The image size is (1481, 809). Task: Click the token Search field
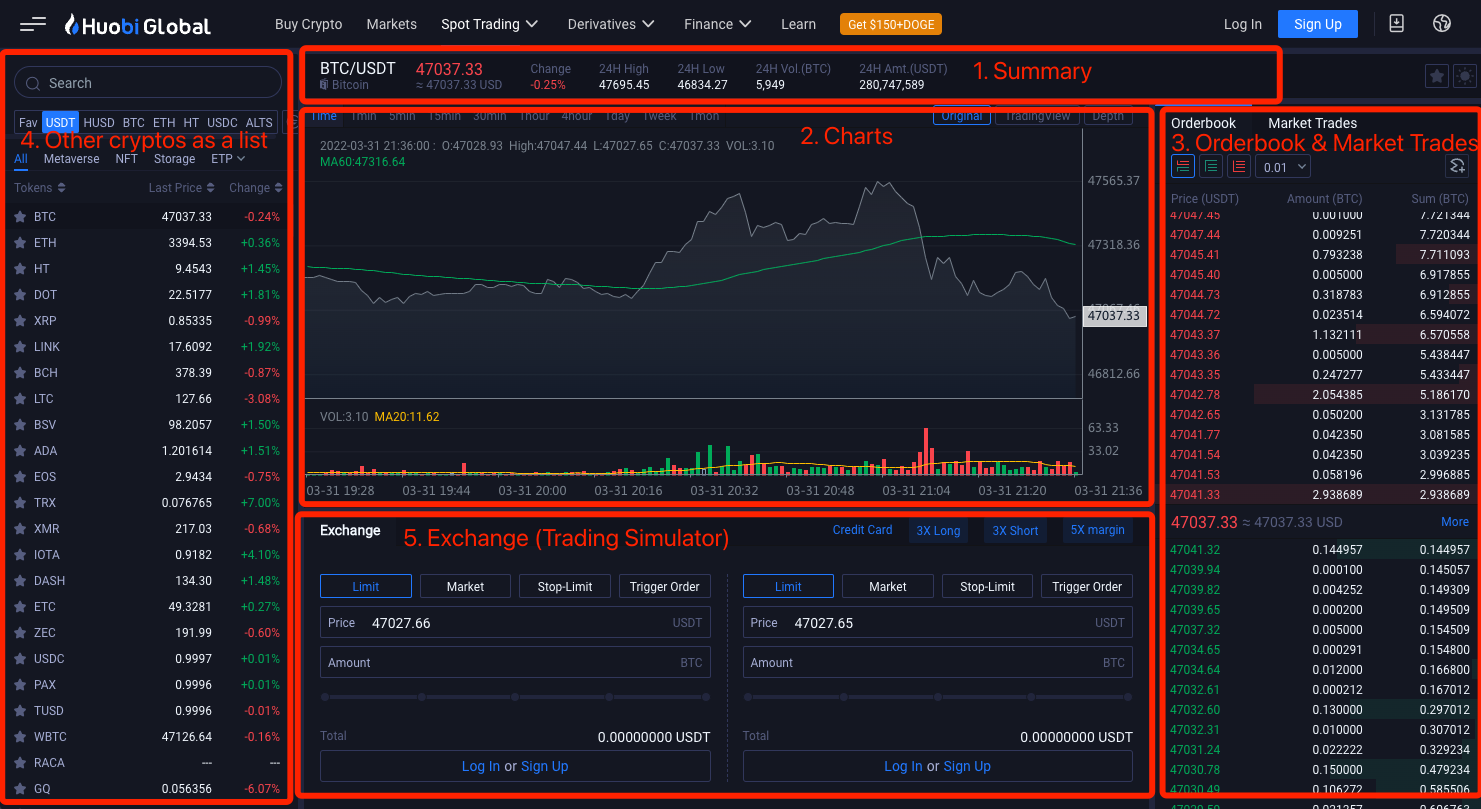point(148,83)
